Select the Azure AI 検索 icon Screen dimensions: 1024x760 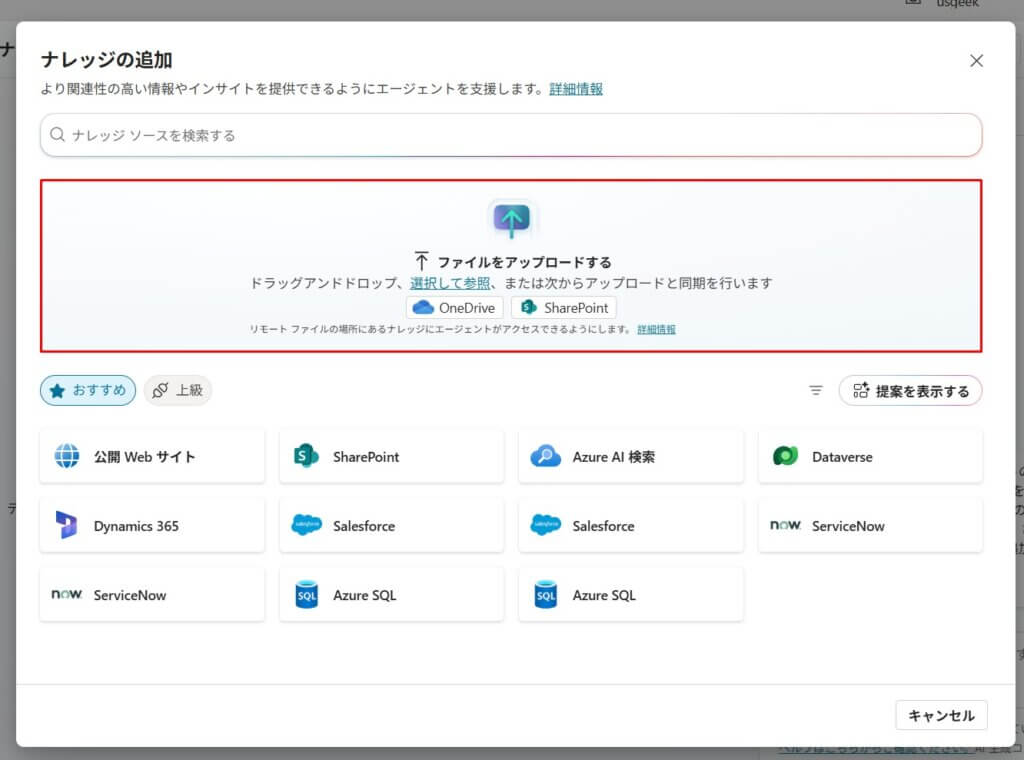[546, 457]
